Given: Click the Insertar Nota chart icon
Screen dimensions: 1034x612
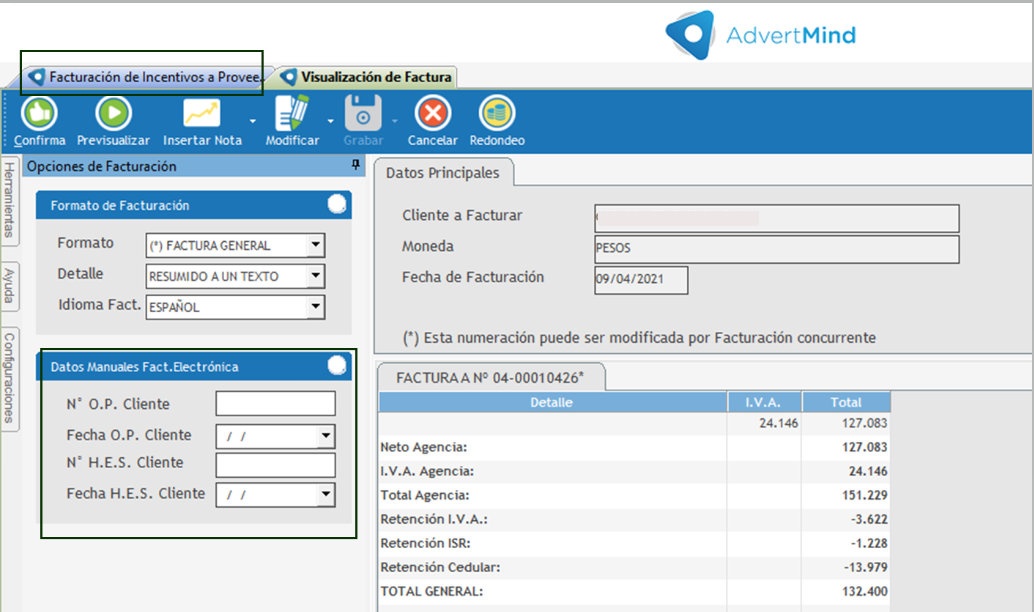Looking at the screenshot, I should [x=201, y=113].
